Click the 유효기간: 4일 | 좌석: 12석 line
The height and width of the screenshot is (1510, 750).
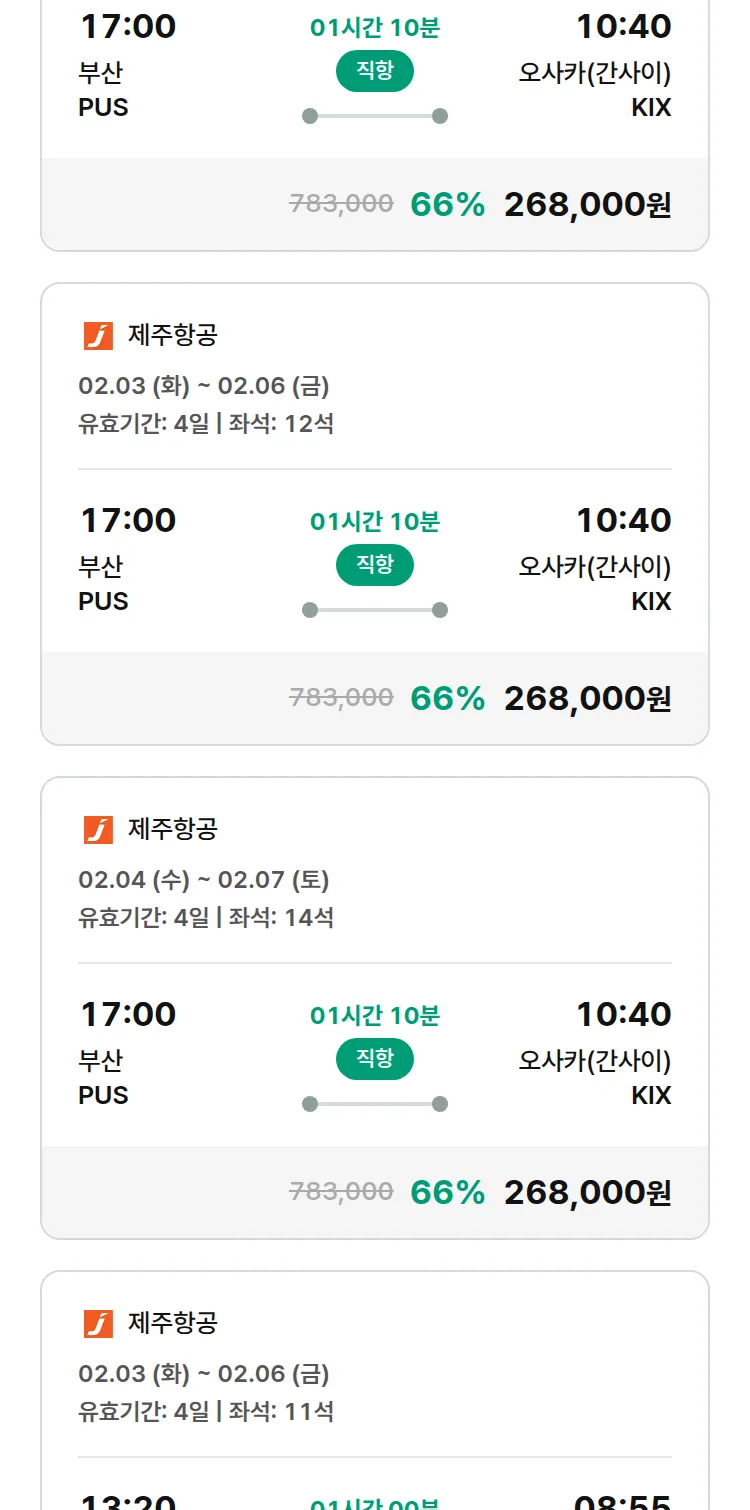click(206, 424)
